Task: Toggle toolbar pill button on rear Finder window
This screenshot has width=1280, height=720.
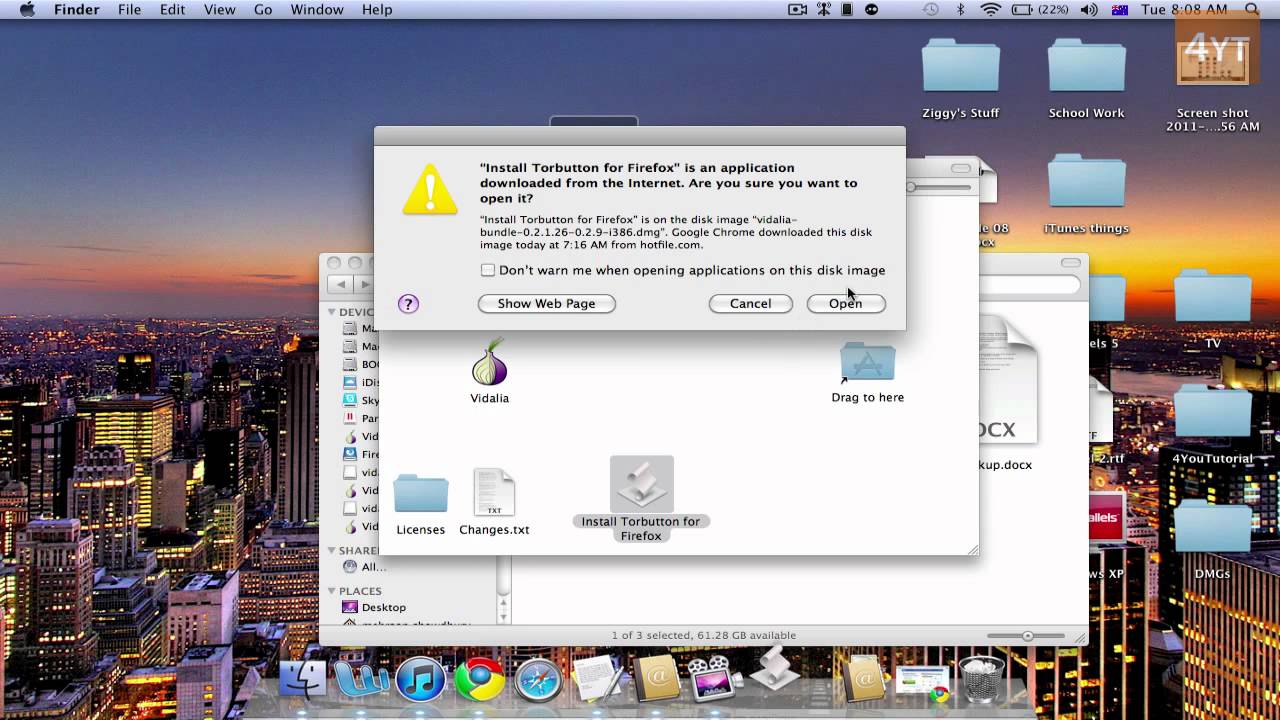Action: (1071, 262)
